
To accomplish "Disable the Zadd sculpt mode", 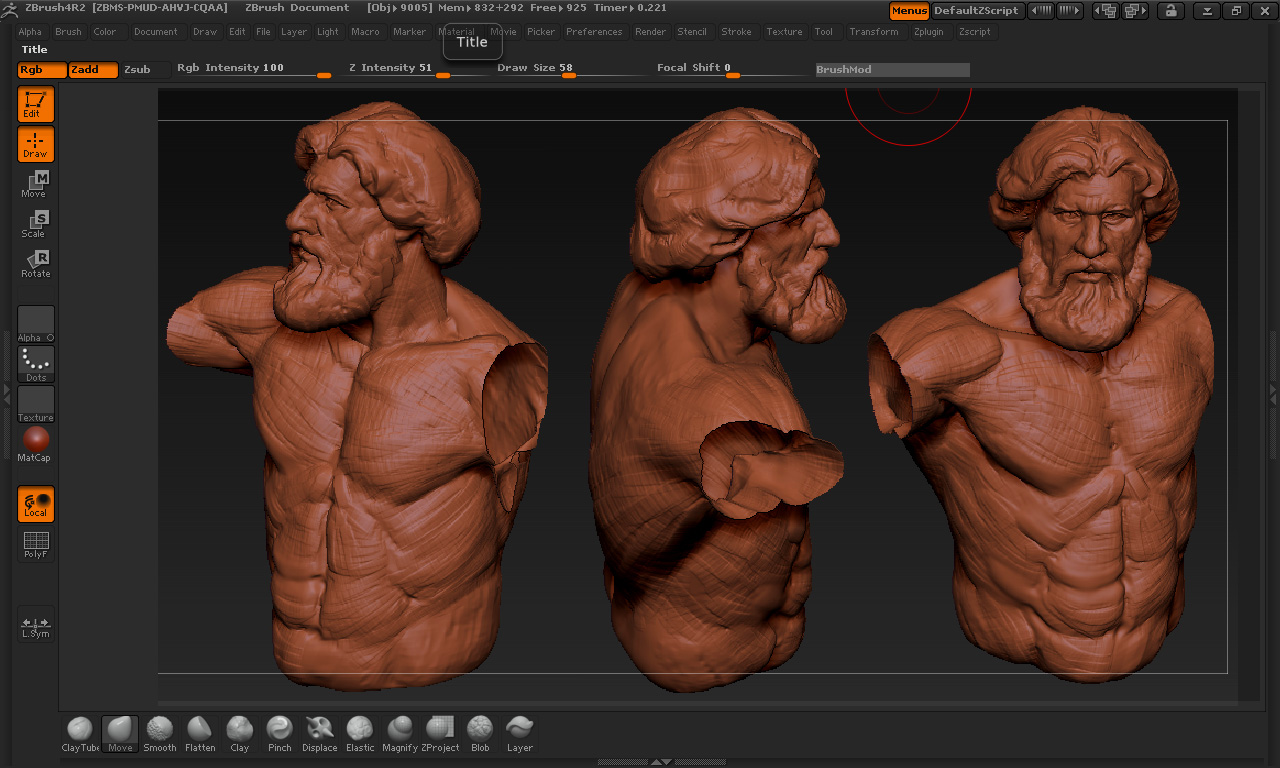I will 94,70.
